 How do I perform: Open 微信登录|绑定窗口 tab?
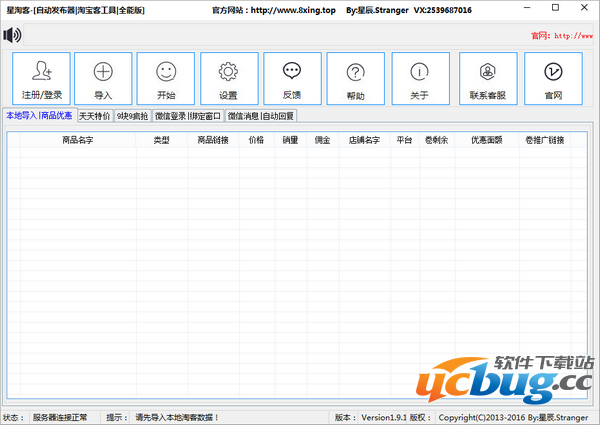[x=188, y=116]
